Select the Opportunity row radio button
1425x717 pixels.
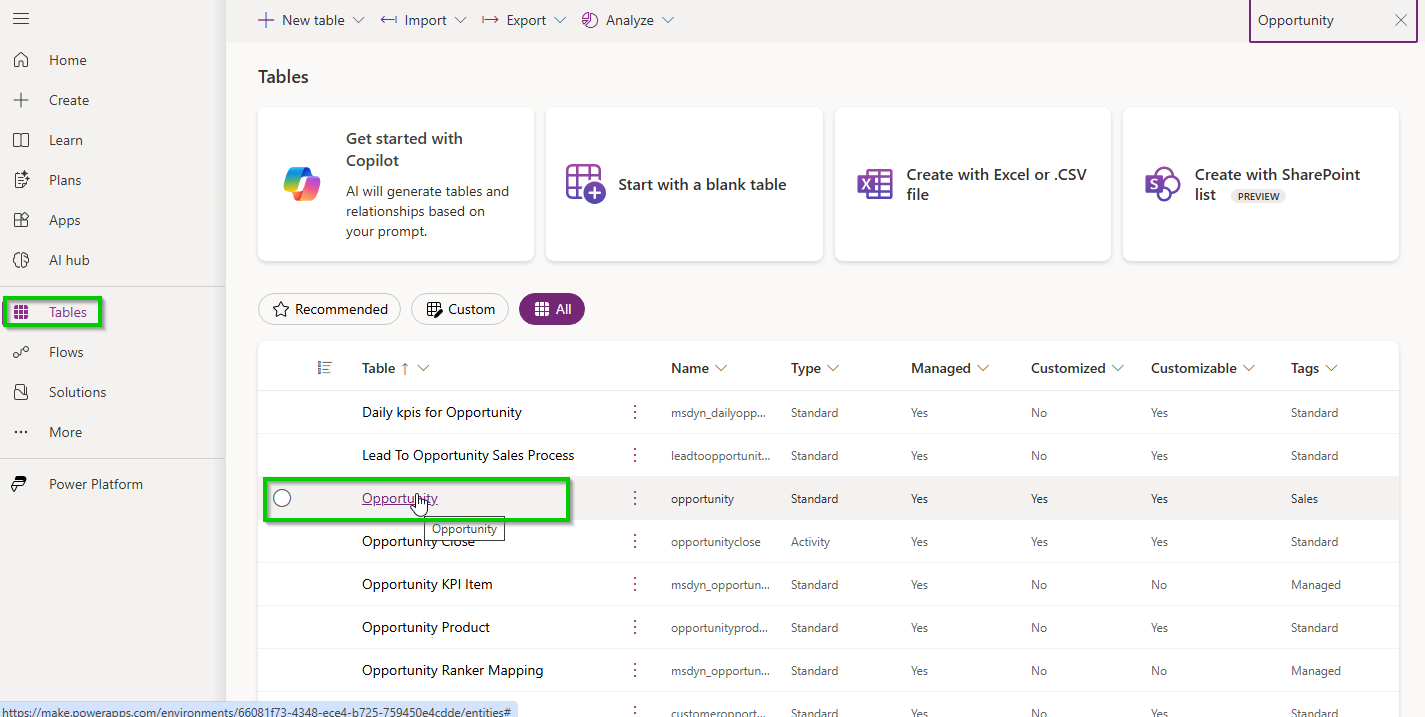pyautogui.click(x=282, y=498)
